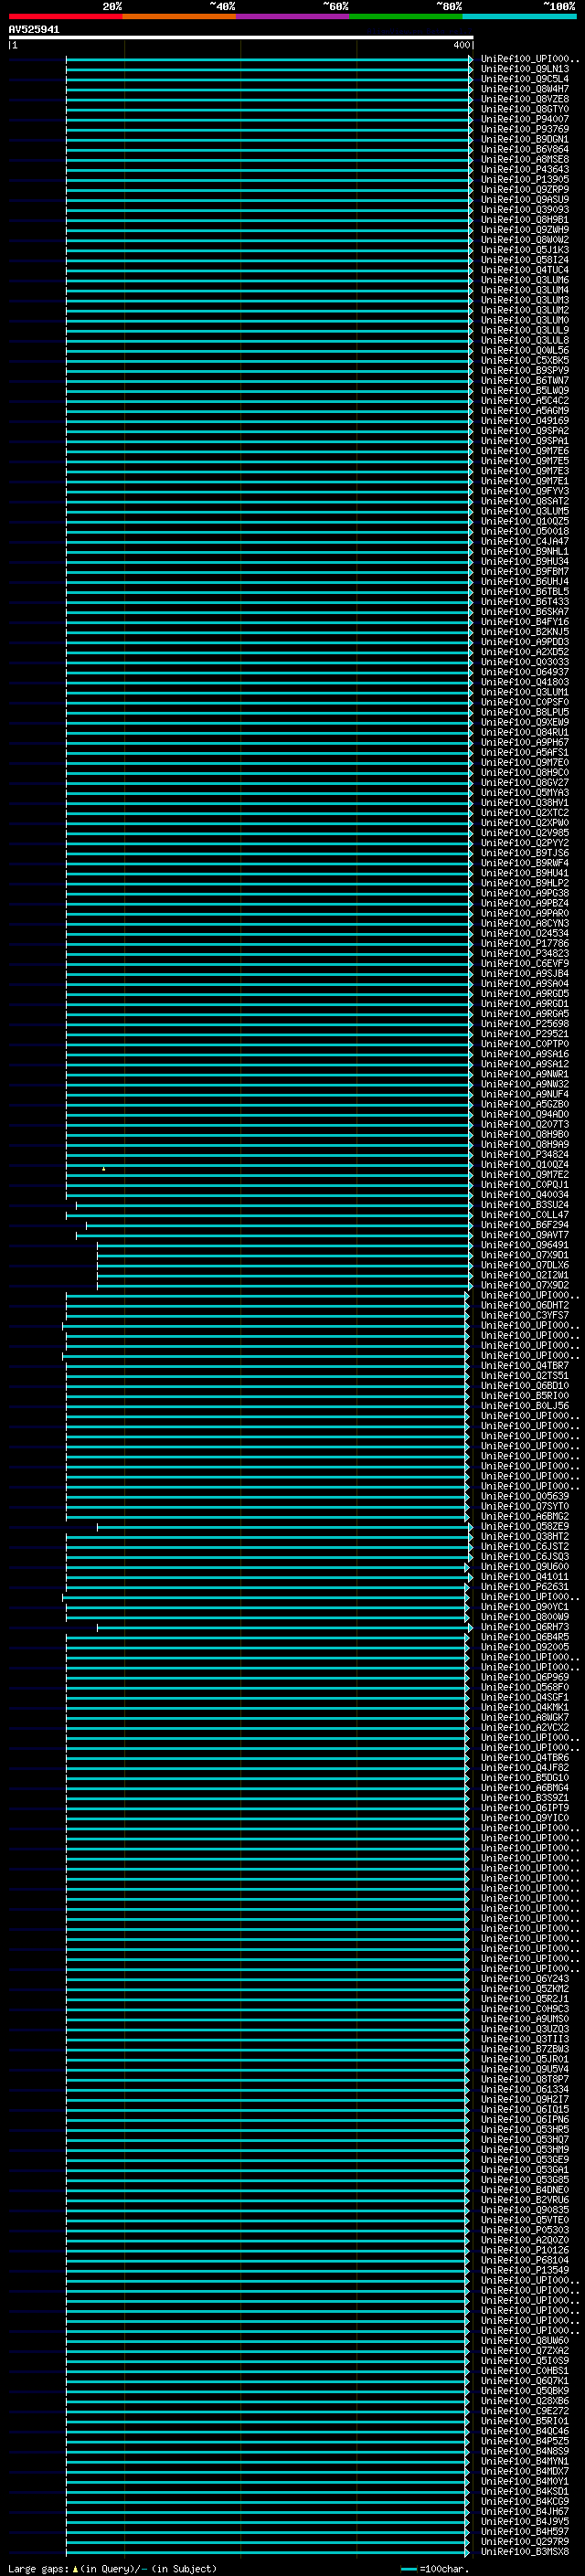Select label UniRef100_Q0WL56

point(525,350)
